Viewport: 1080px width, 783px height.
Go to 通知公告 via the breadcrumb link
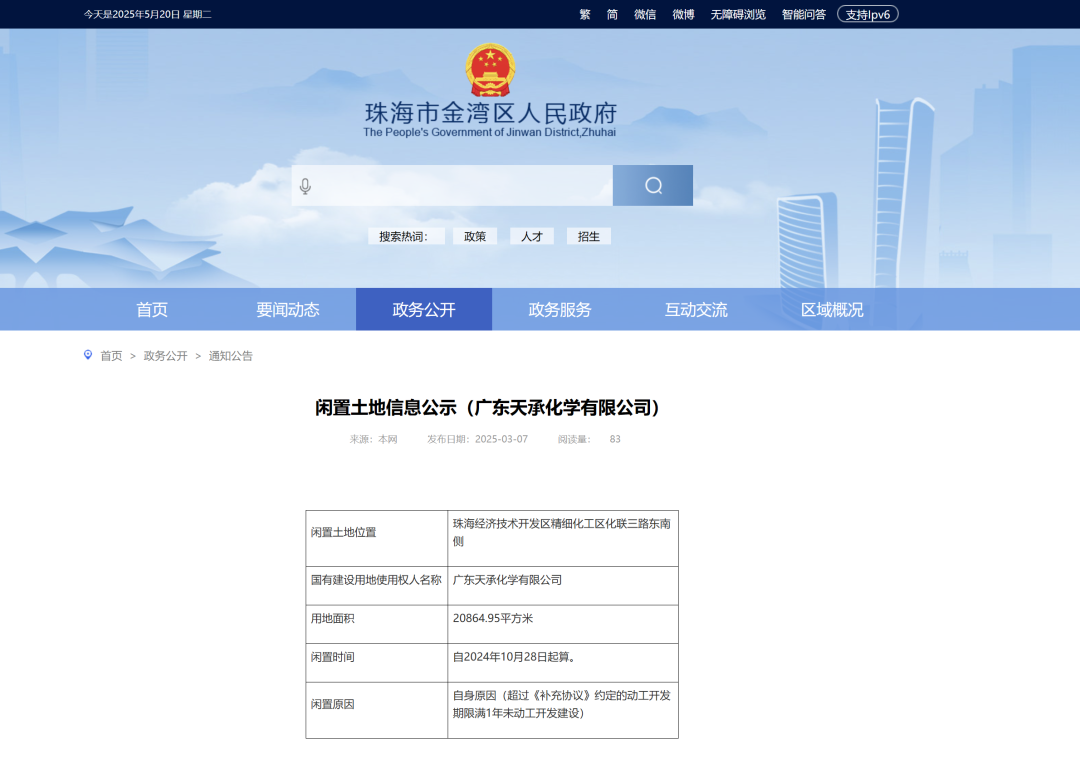(x=232, y=356)
